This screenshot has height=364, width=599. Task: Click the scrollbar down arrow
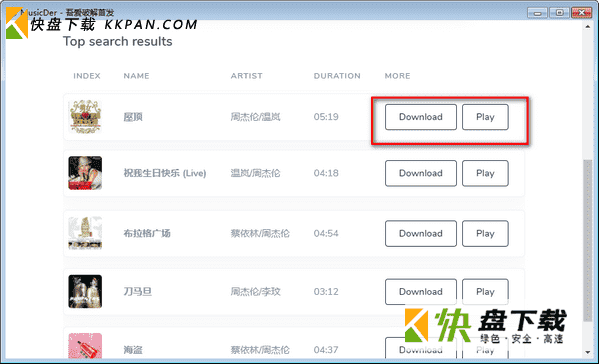588,352
